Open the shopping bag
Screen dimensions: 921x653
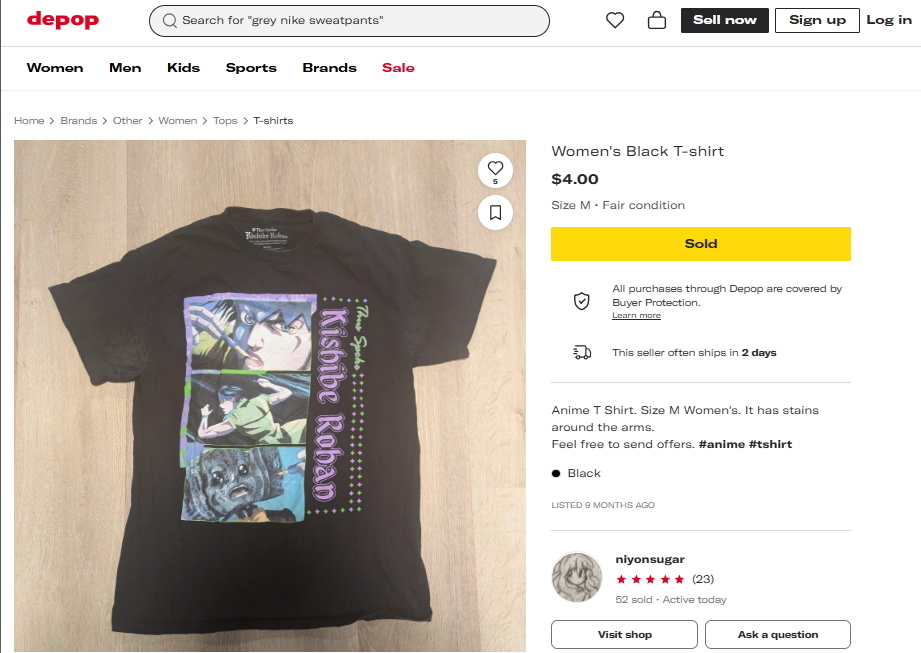point(657,20)
